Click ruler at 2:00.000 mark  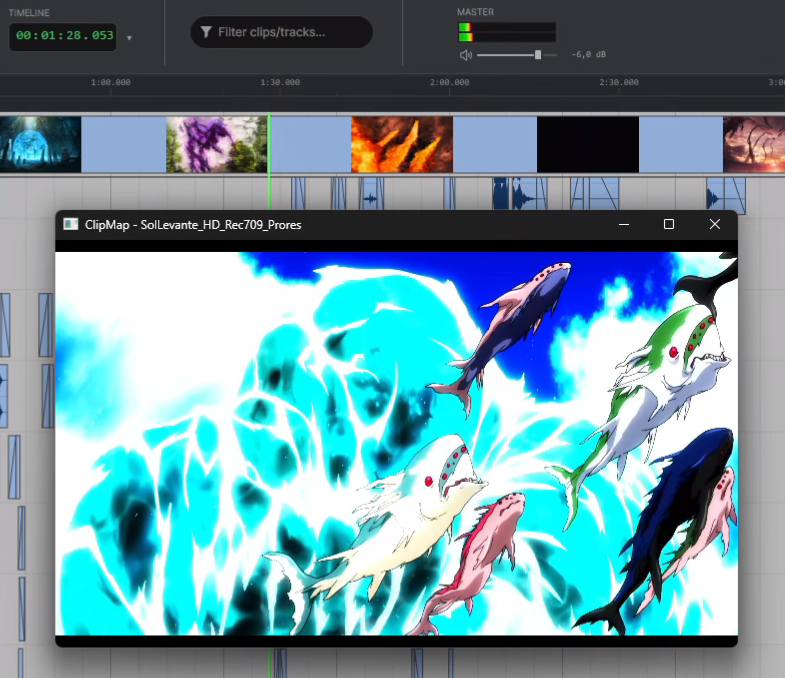coord(450,82)
